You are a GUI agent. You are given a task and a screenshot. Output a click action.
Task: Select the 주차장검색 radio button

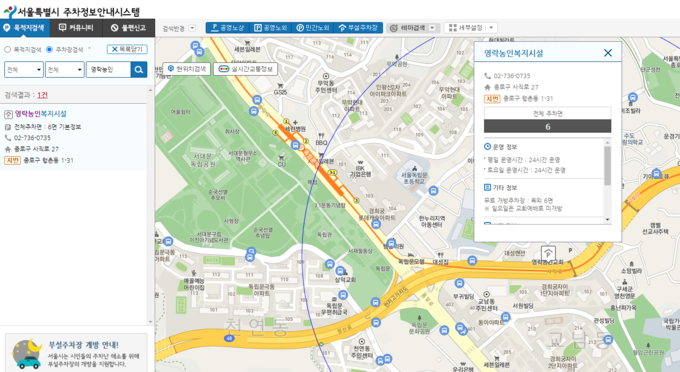pyautogui.click(x=49, y=49)
